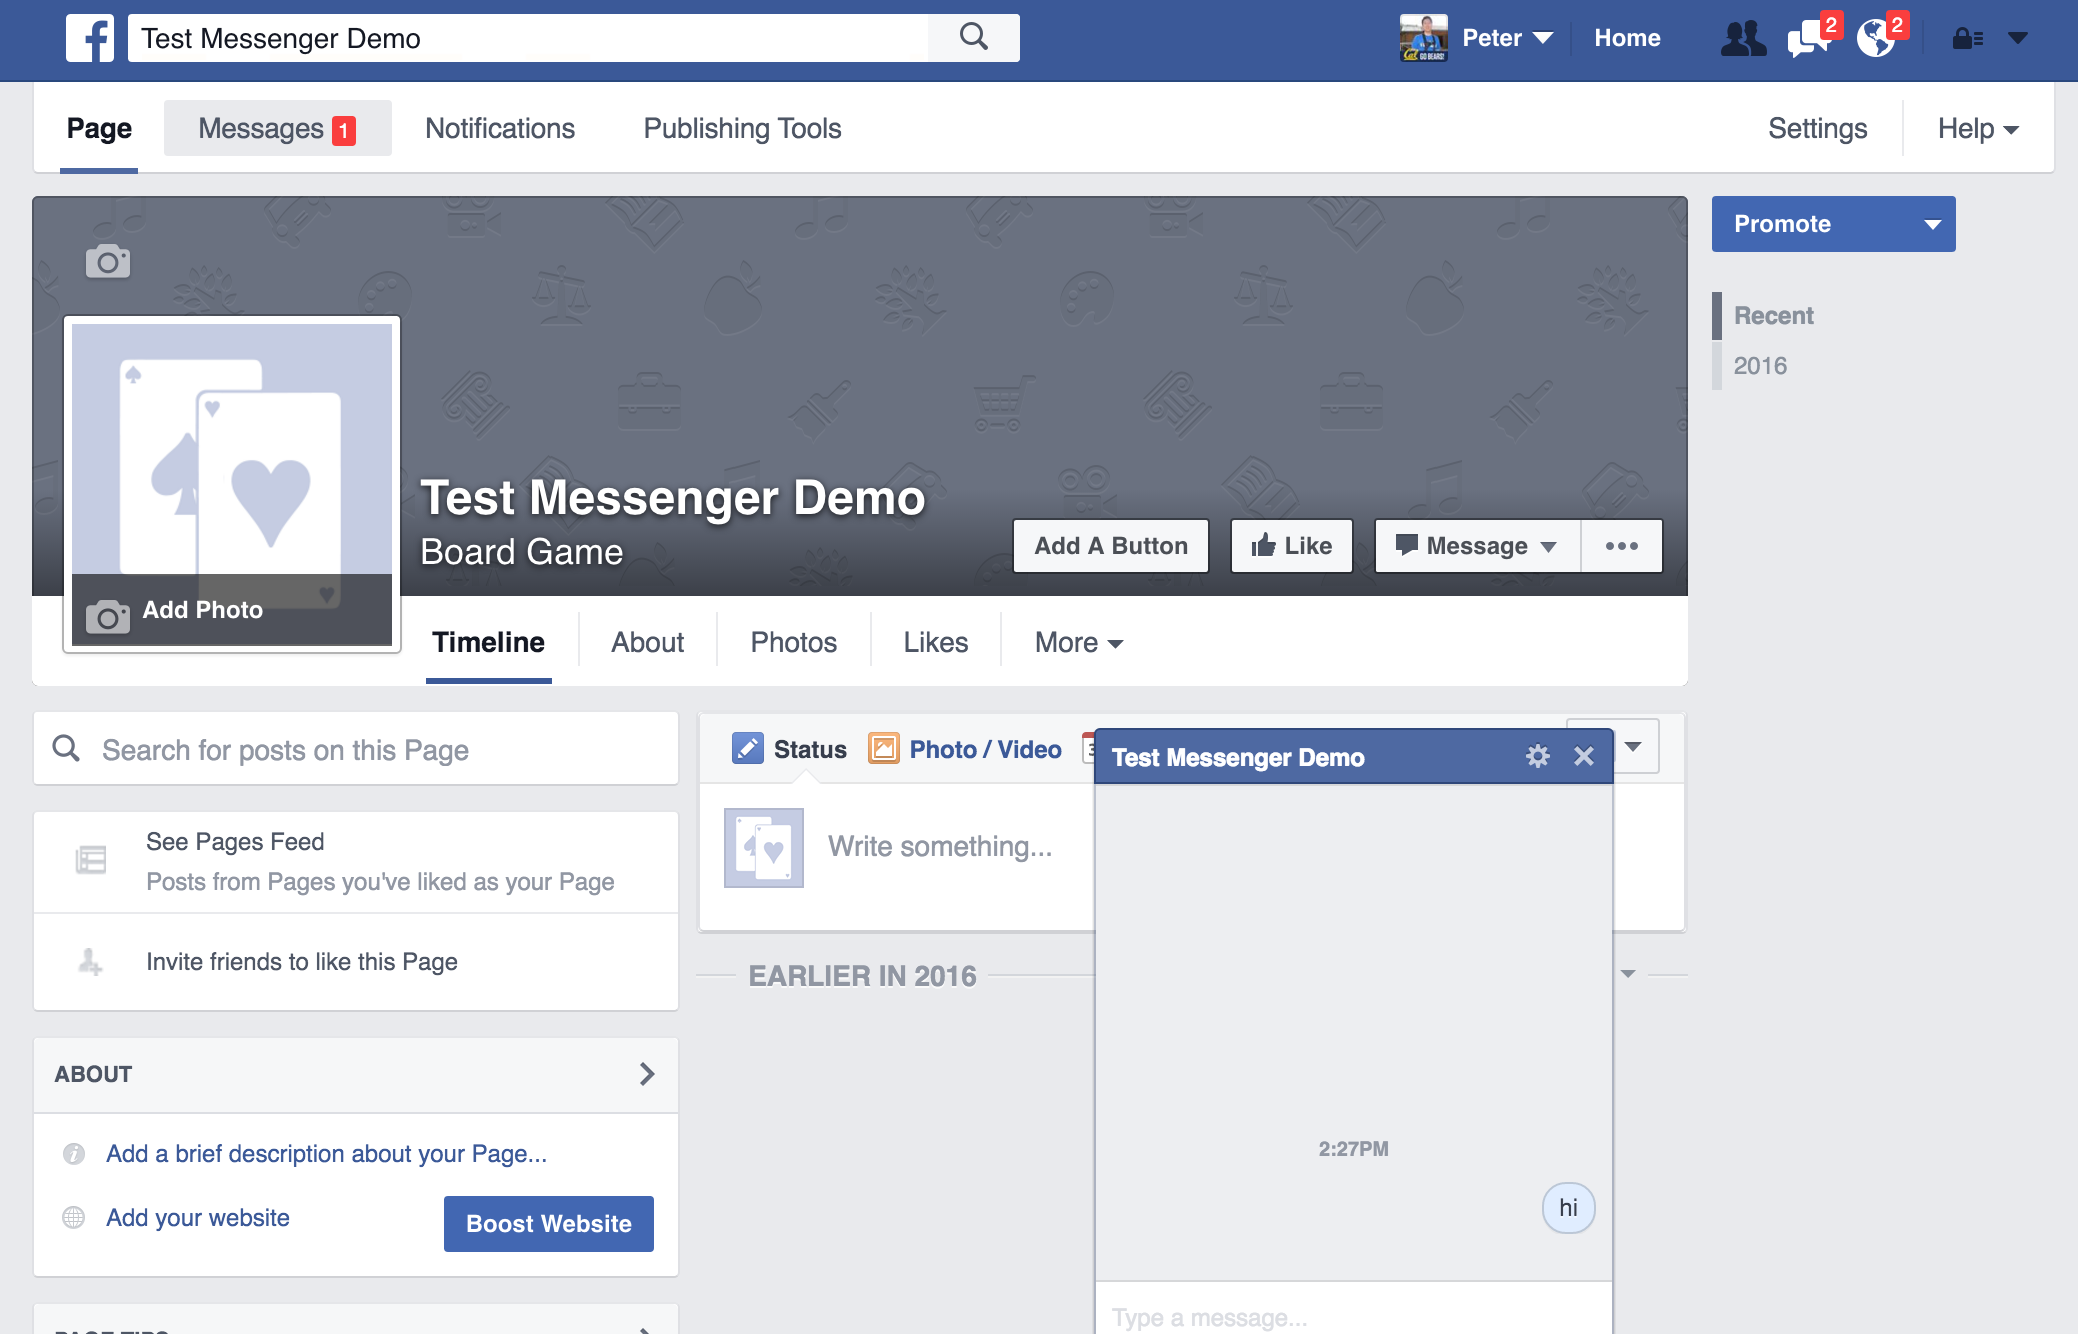Select Photo / Video composer option
Image resolution: width=2078 pixels, height=1334 pixels.
pos(964,749)
